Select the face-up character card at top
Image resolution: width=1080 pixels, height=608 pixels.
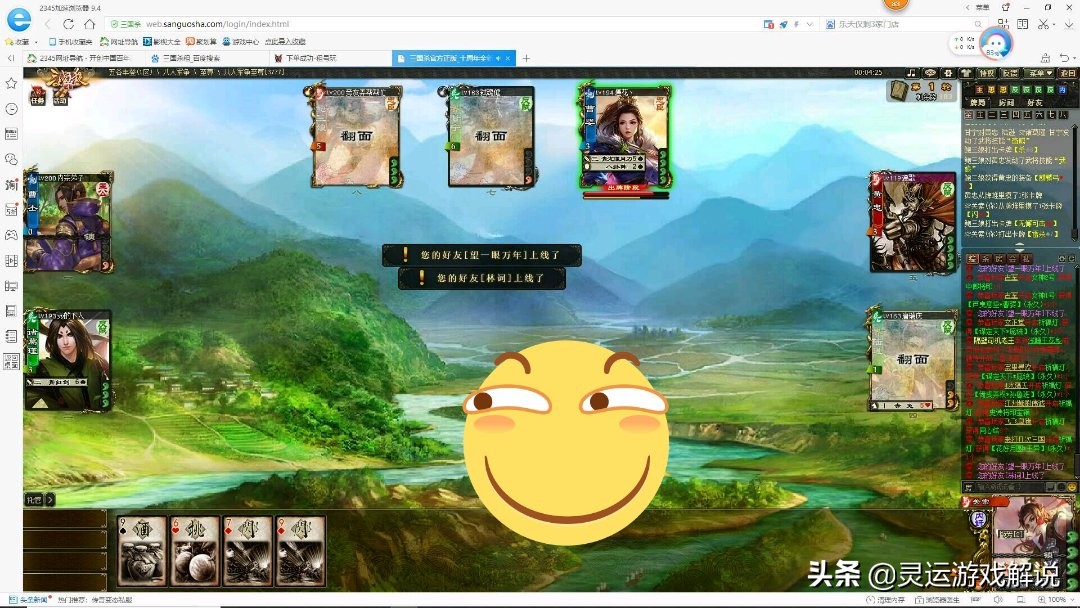click(625, 136)
